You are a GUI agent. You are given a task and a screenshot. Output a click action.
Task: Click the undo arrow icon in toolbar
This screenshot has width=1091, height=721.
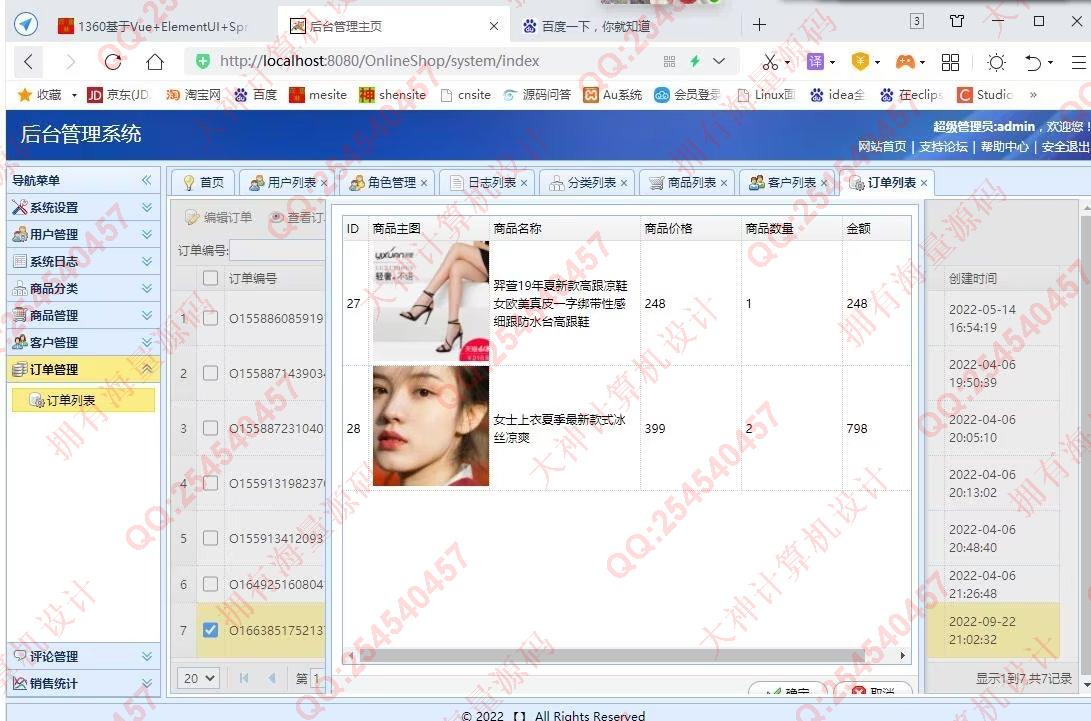1033,62
